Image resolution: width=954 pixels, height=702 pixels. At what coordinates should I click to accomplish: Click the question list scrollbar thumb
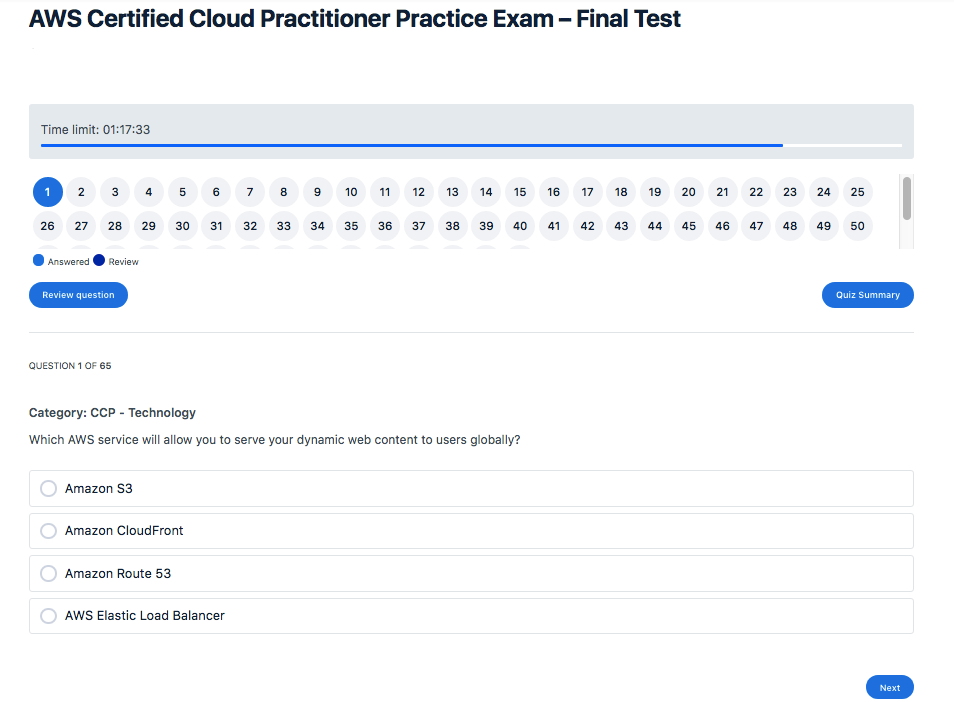point(907,198)
